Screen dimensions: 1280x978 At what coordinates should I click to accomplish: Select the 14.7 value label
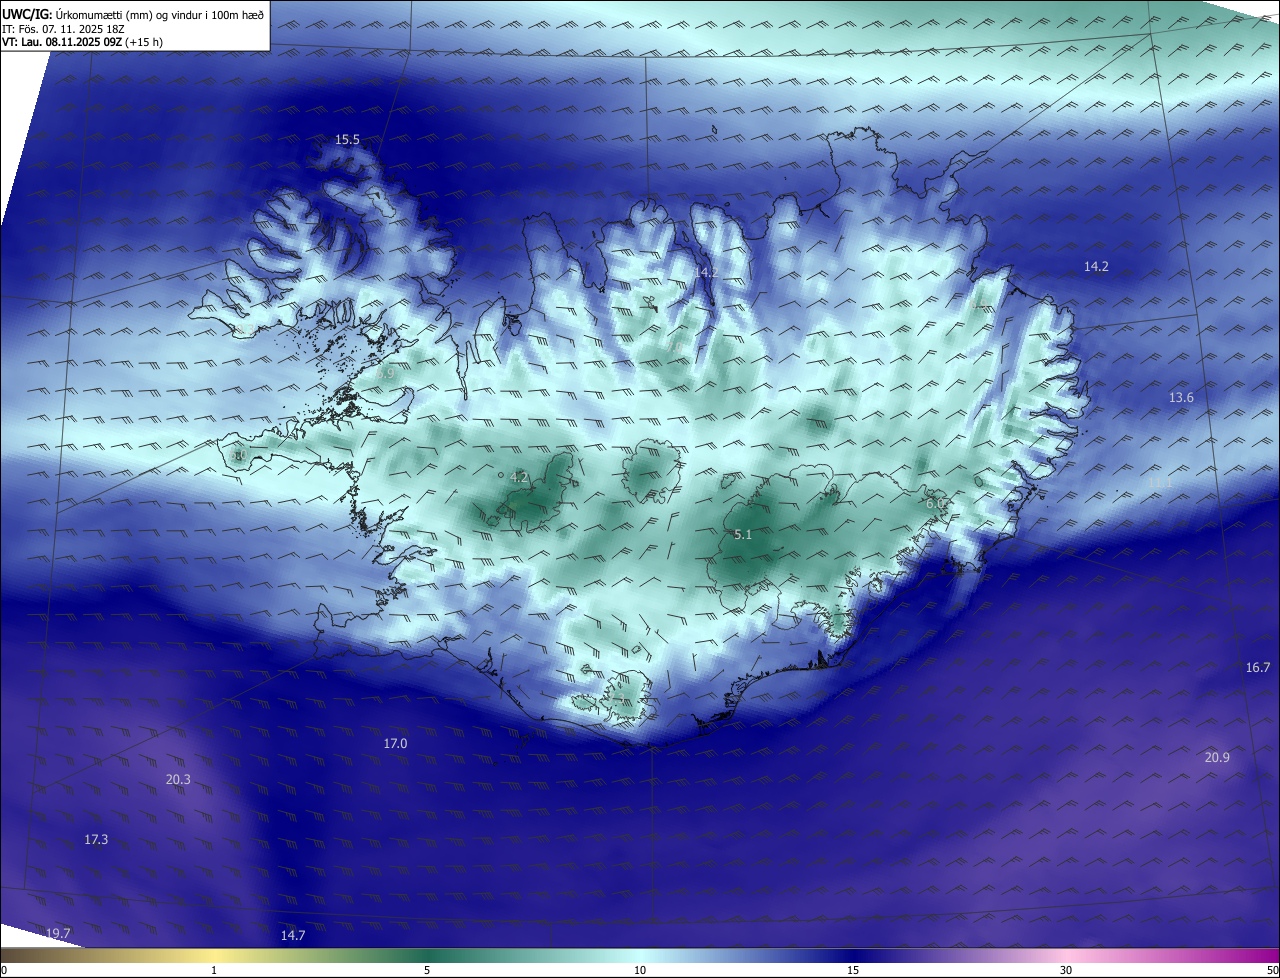tap(292, 936)
